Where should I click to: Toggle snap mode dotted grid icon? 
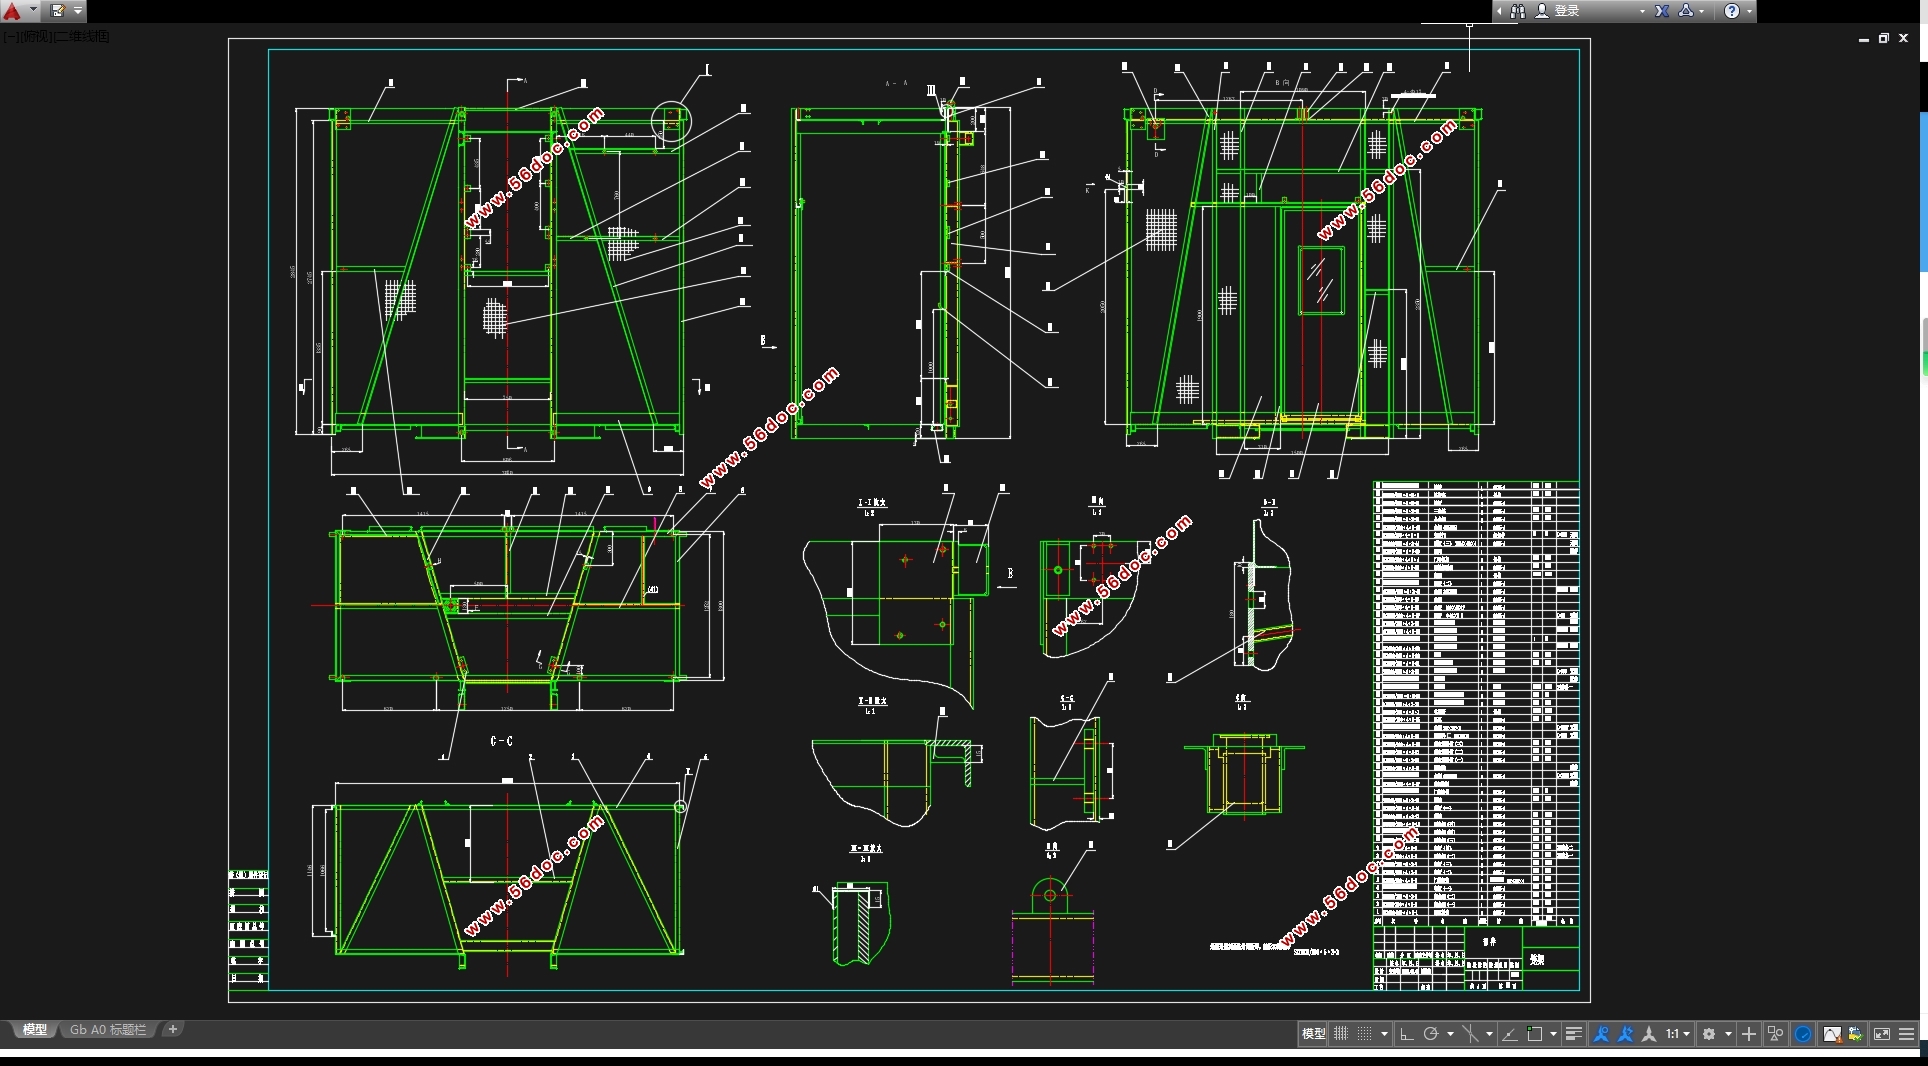coord(1364,1034)
